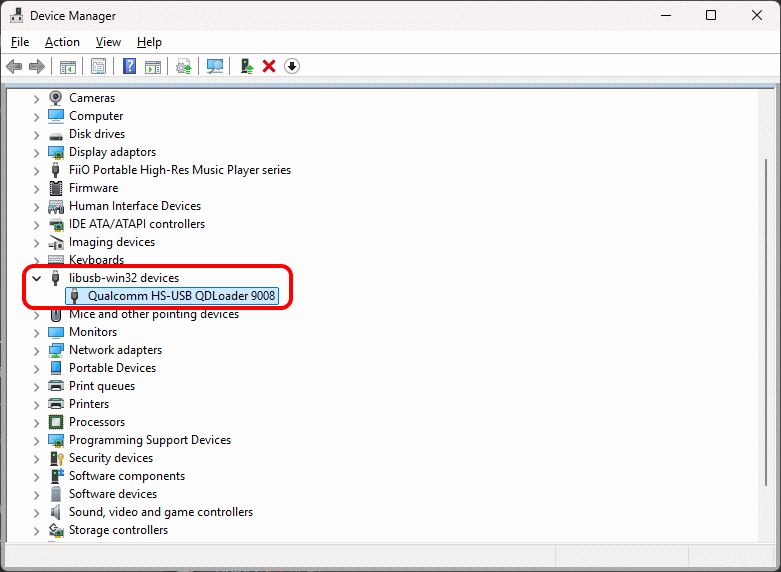Select the Processors label
Image resolution: width=781 pixels, height=572 pixels.
point(97,422)
